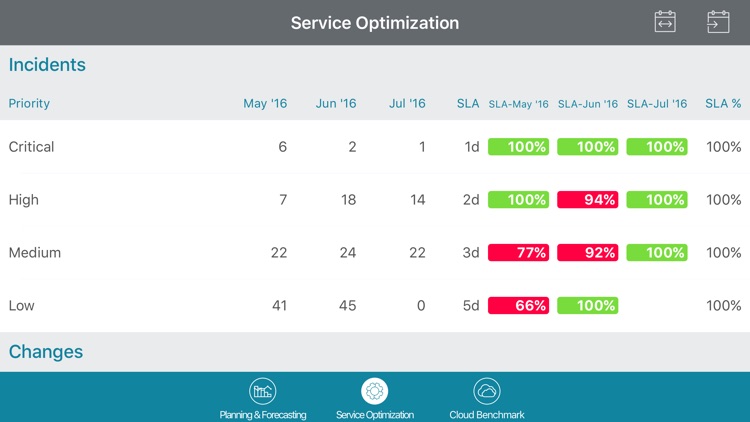The width and height of the screenshot is (750, 422).
Task: Tap the calendar with right arrow icon
Action: [718, 22]
